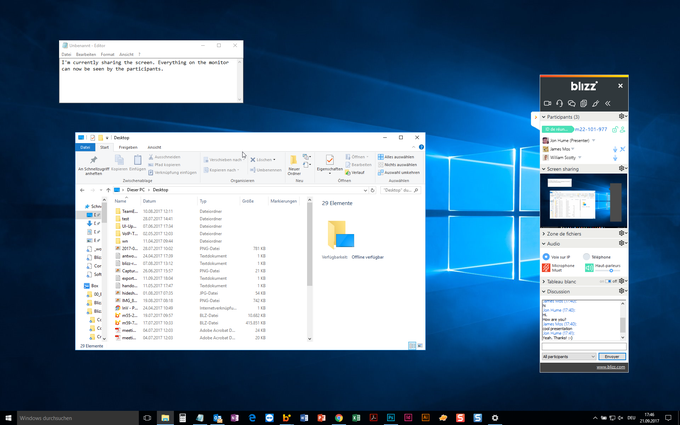
Task: Switch to Freigeben tab in Explorer
Action: click(x=128, y=147)
